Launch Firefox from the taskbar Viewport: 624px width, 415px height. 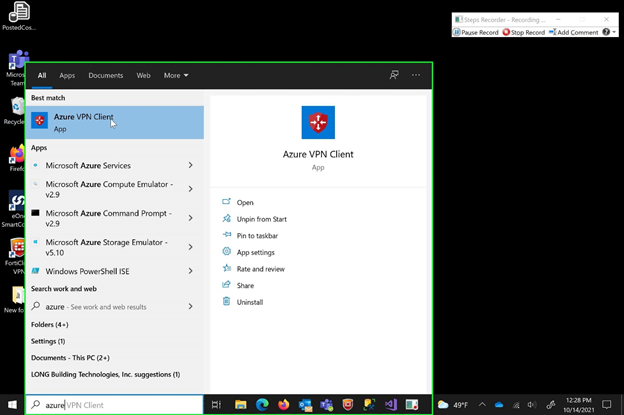(283, 405)
